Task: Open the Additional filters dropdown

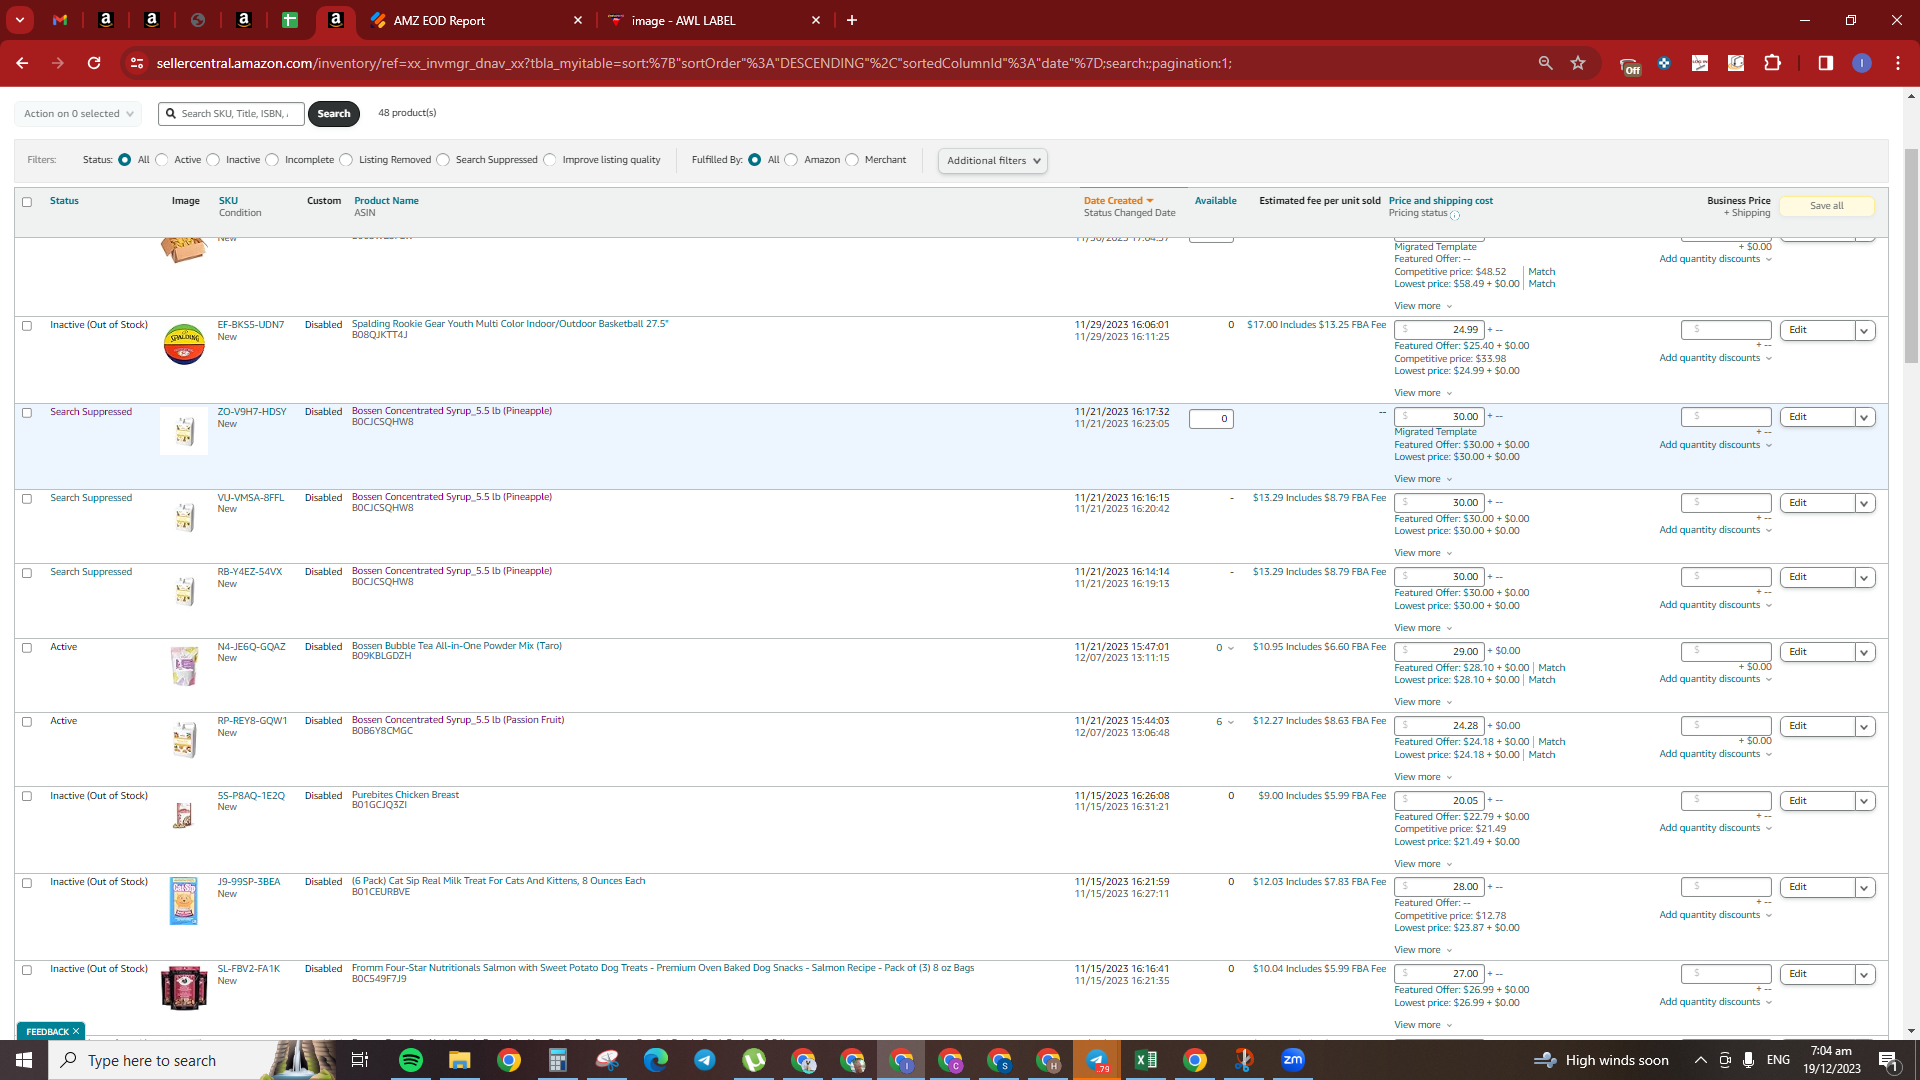Action: coord(992,161)
